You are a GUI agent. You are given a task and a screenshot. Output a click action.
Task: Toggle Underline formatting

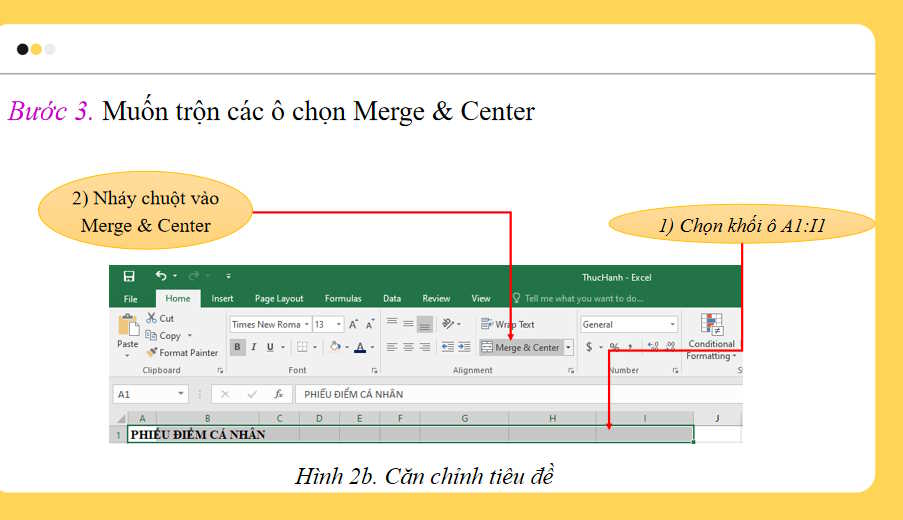click(270, 347)
